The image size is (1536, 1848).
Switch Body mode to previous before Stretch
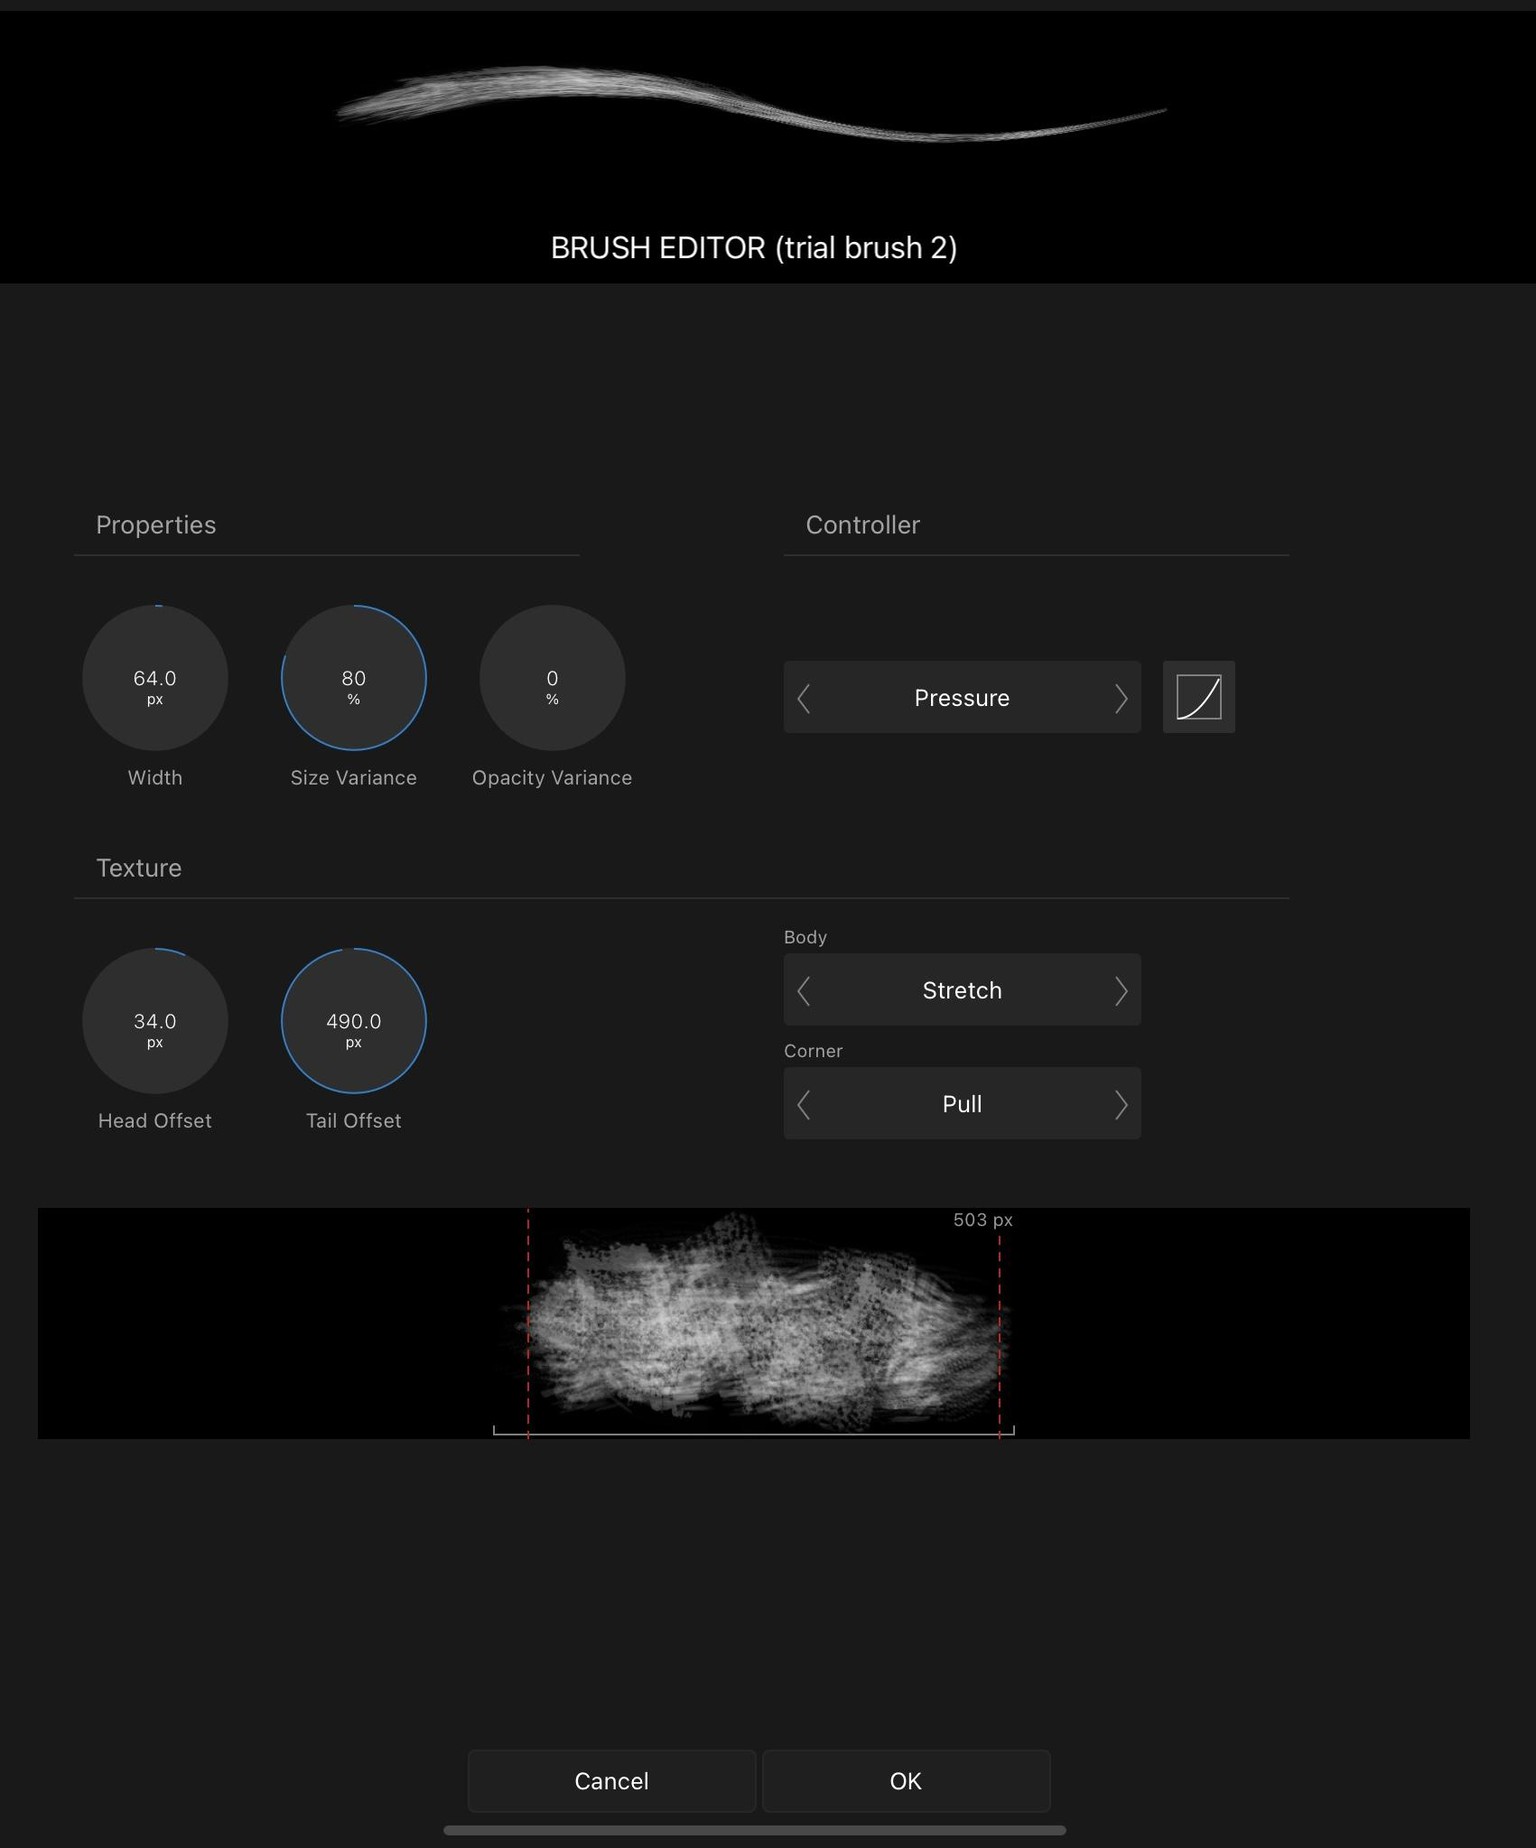point(804,991)
